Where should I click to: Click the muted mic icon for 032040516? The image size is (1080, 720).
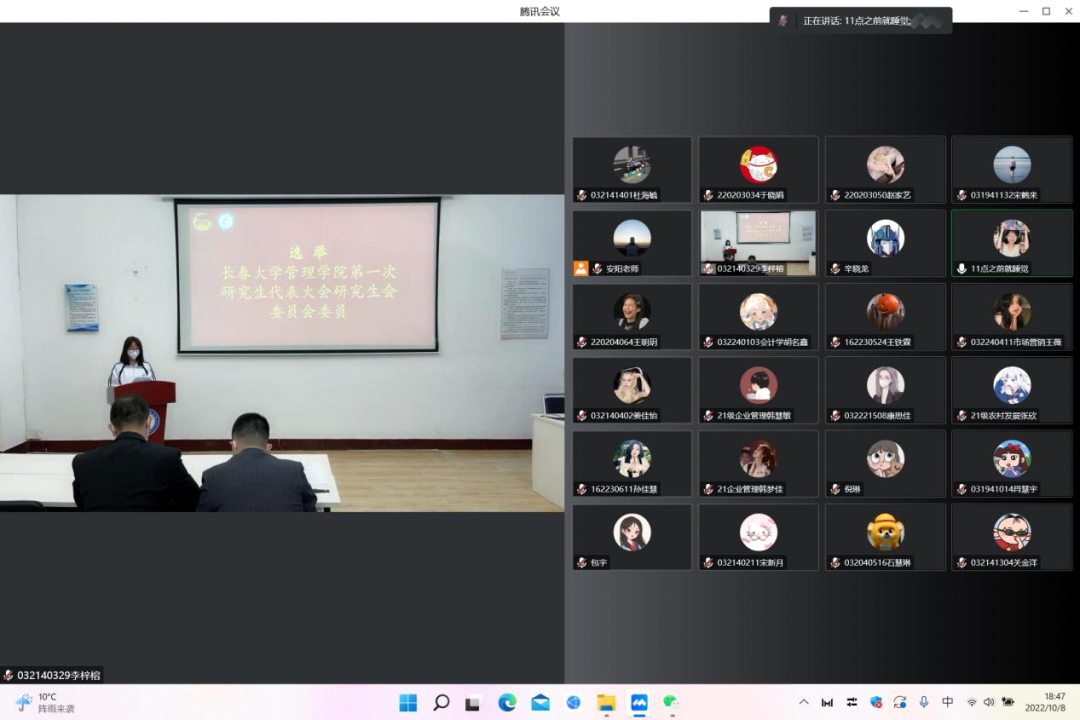click(x=835, y=563)
